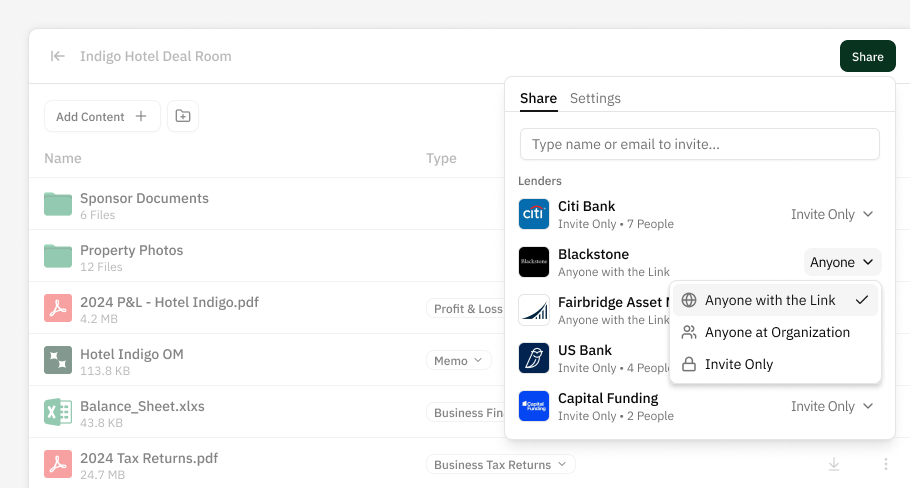Screen dimensions: 910x488
Task: Open Capital Funding Invite Only dropdown
Action: point(832,406)
